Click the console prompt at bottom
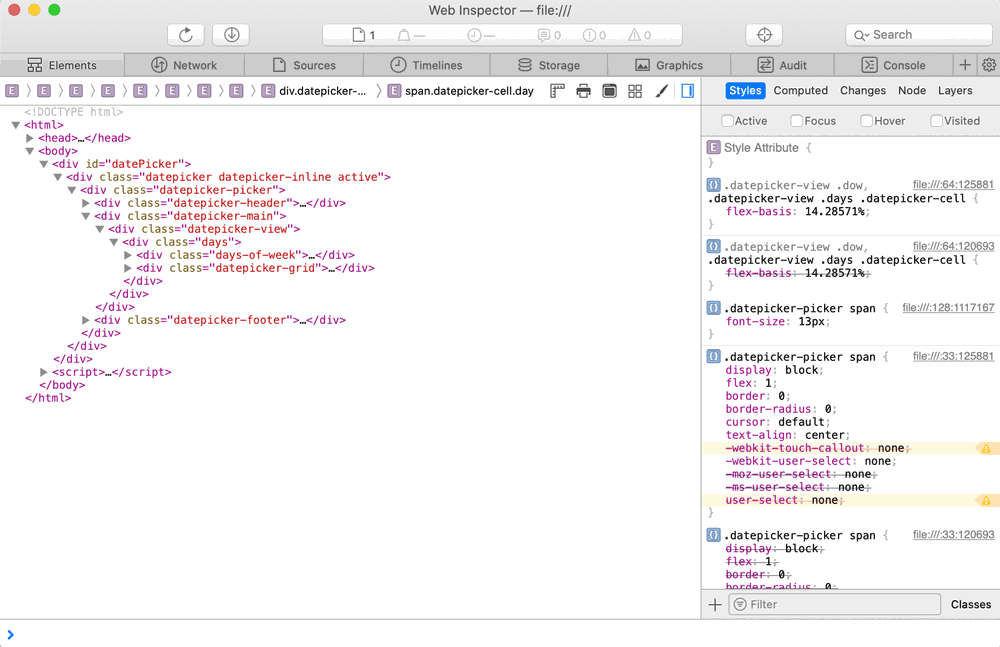Screen dimensions: 1000x647 point(500,634)
